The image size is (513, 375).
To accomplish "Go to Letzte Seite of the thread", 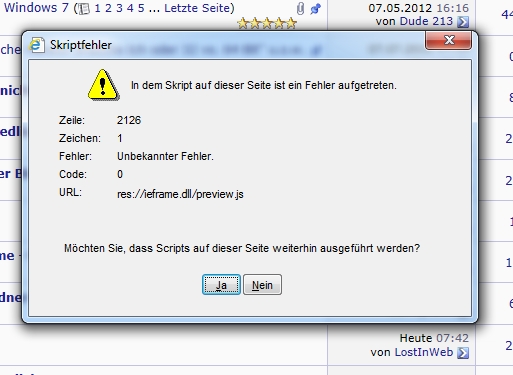I will (x=197, y=8).
